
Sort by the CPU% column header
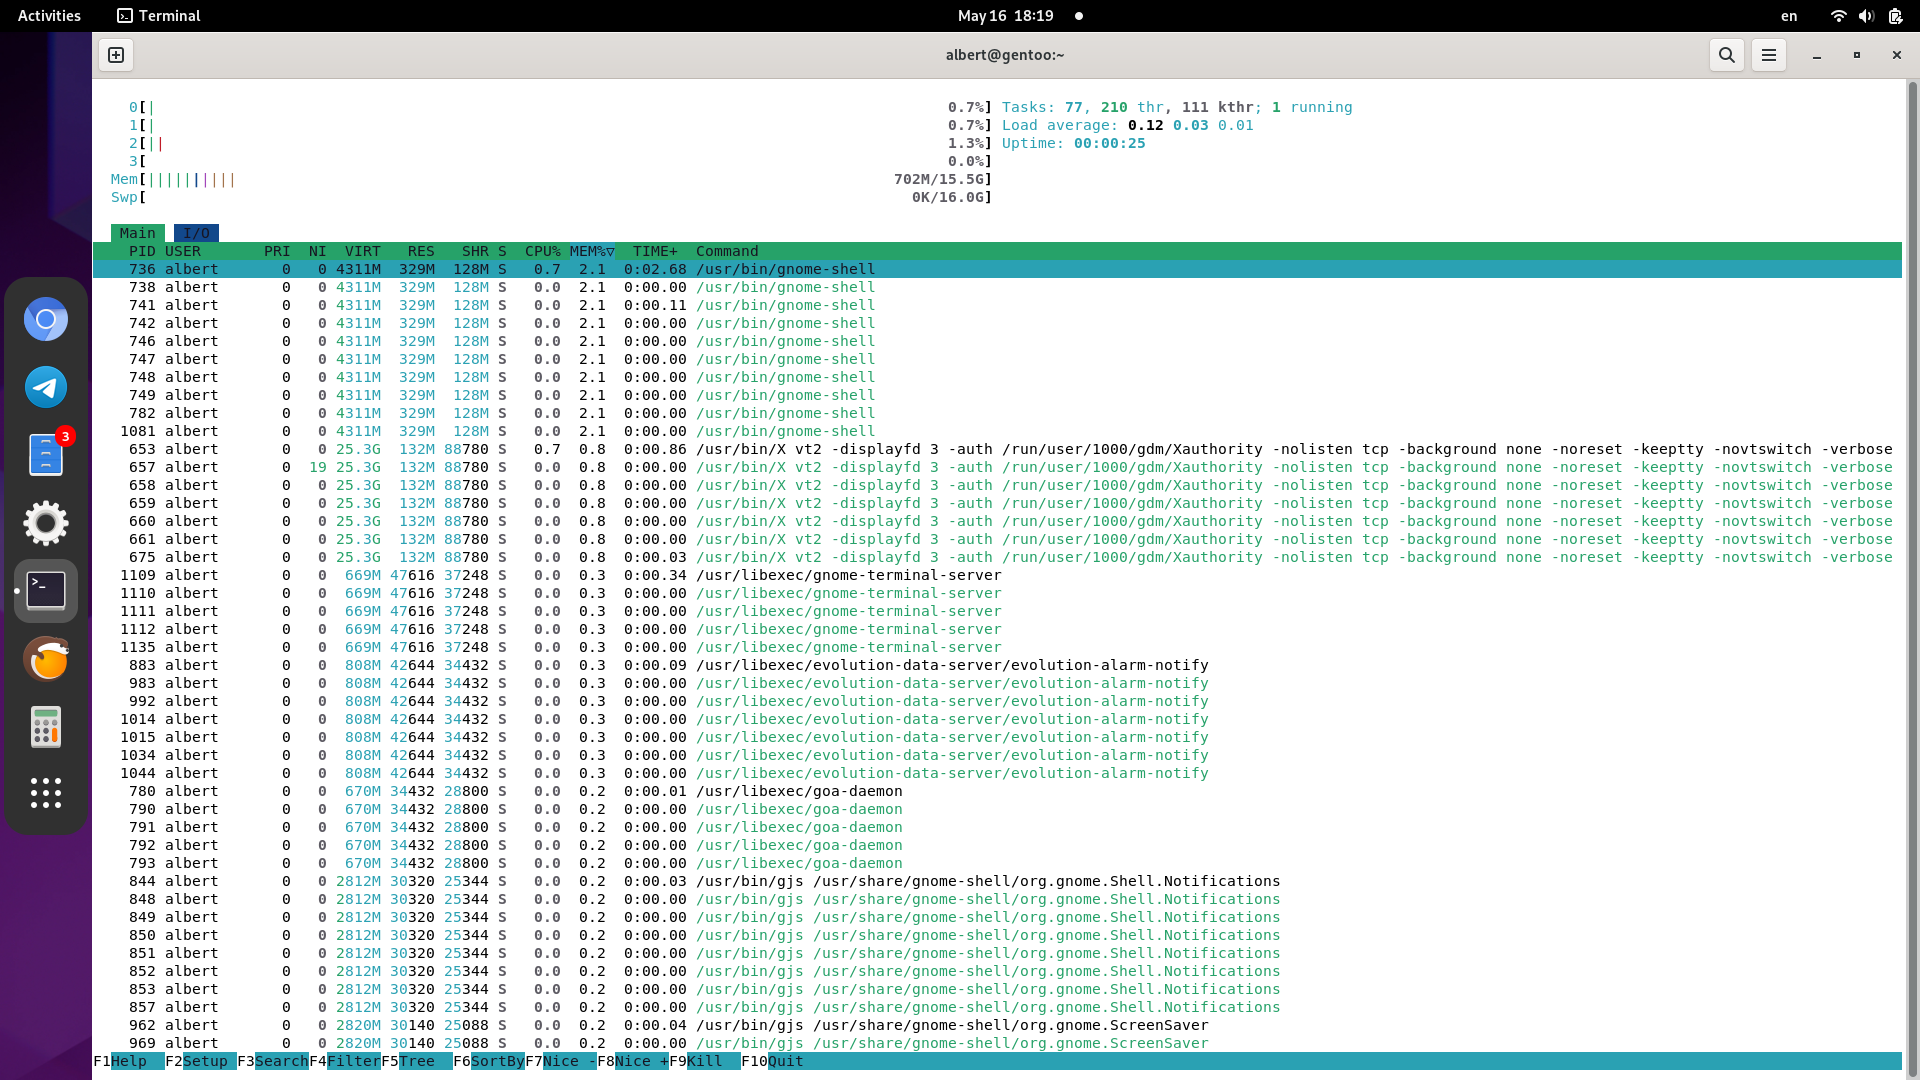pos(543,251)
